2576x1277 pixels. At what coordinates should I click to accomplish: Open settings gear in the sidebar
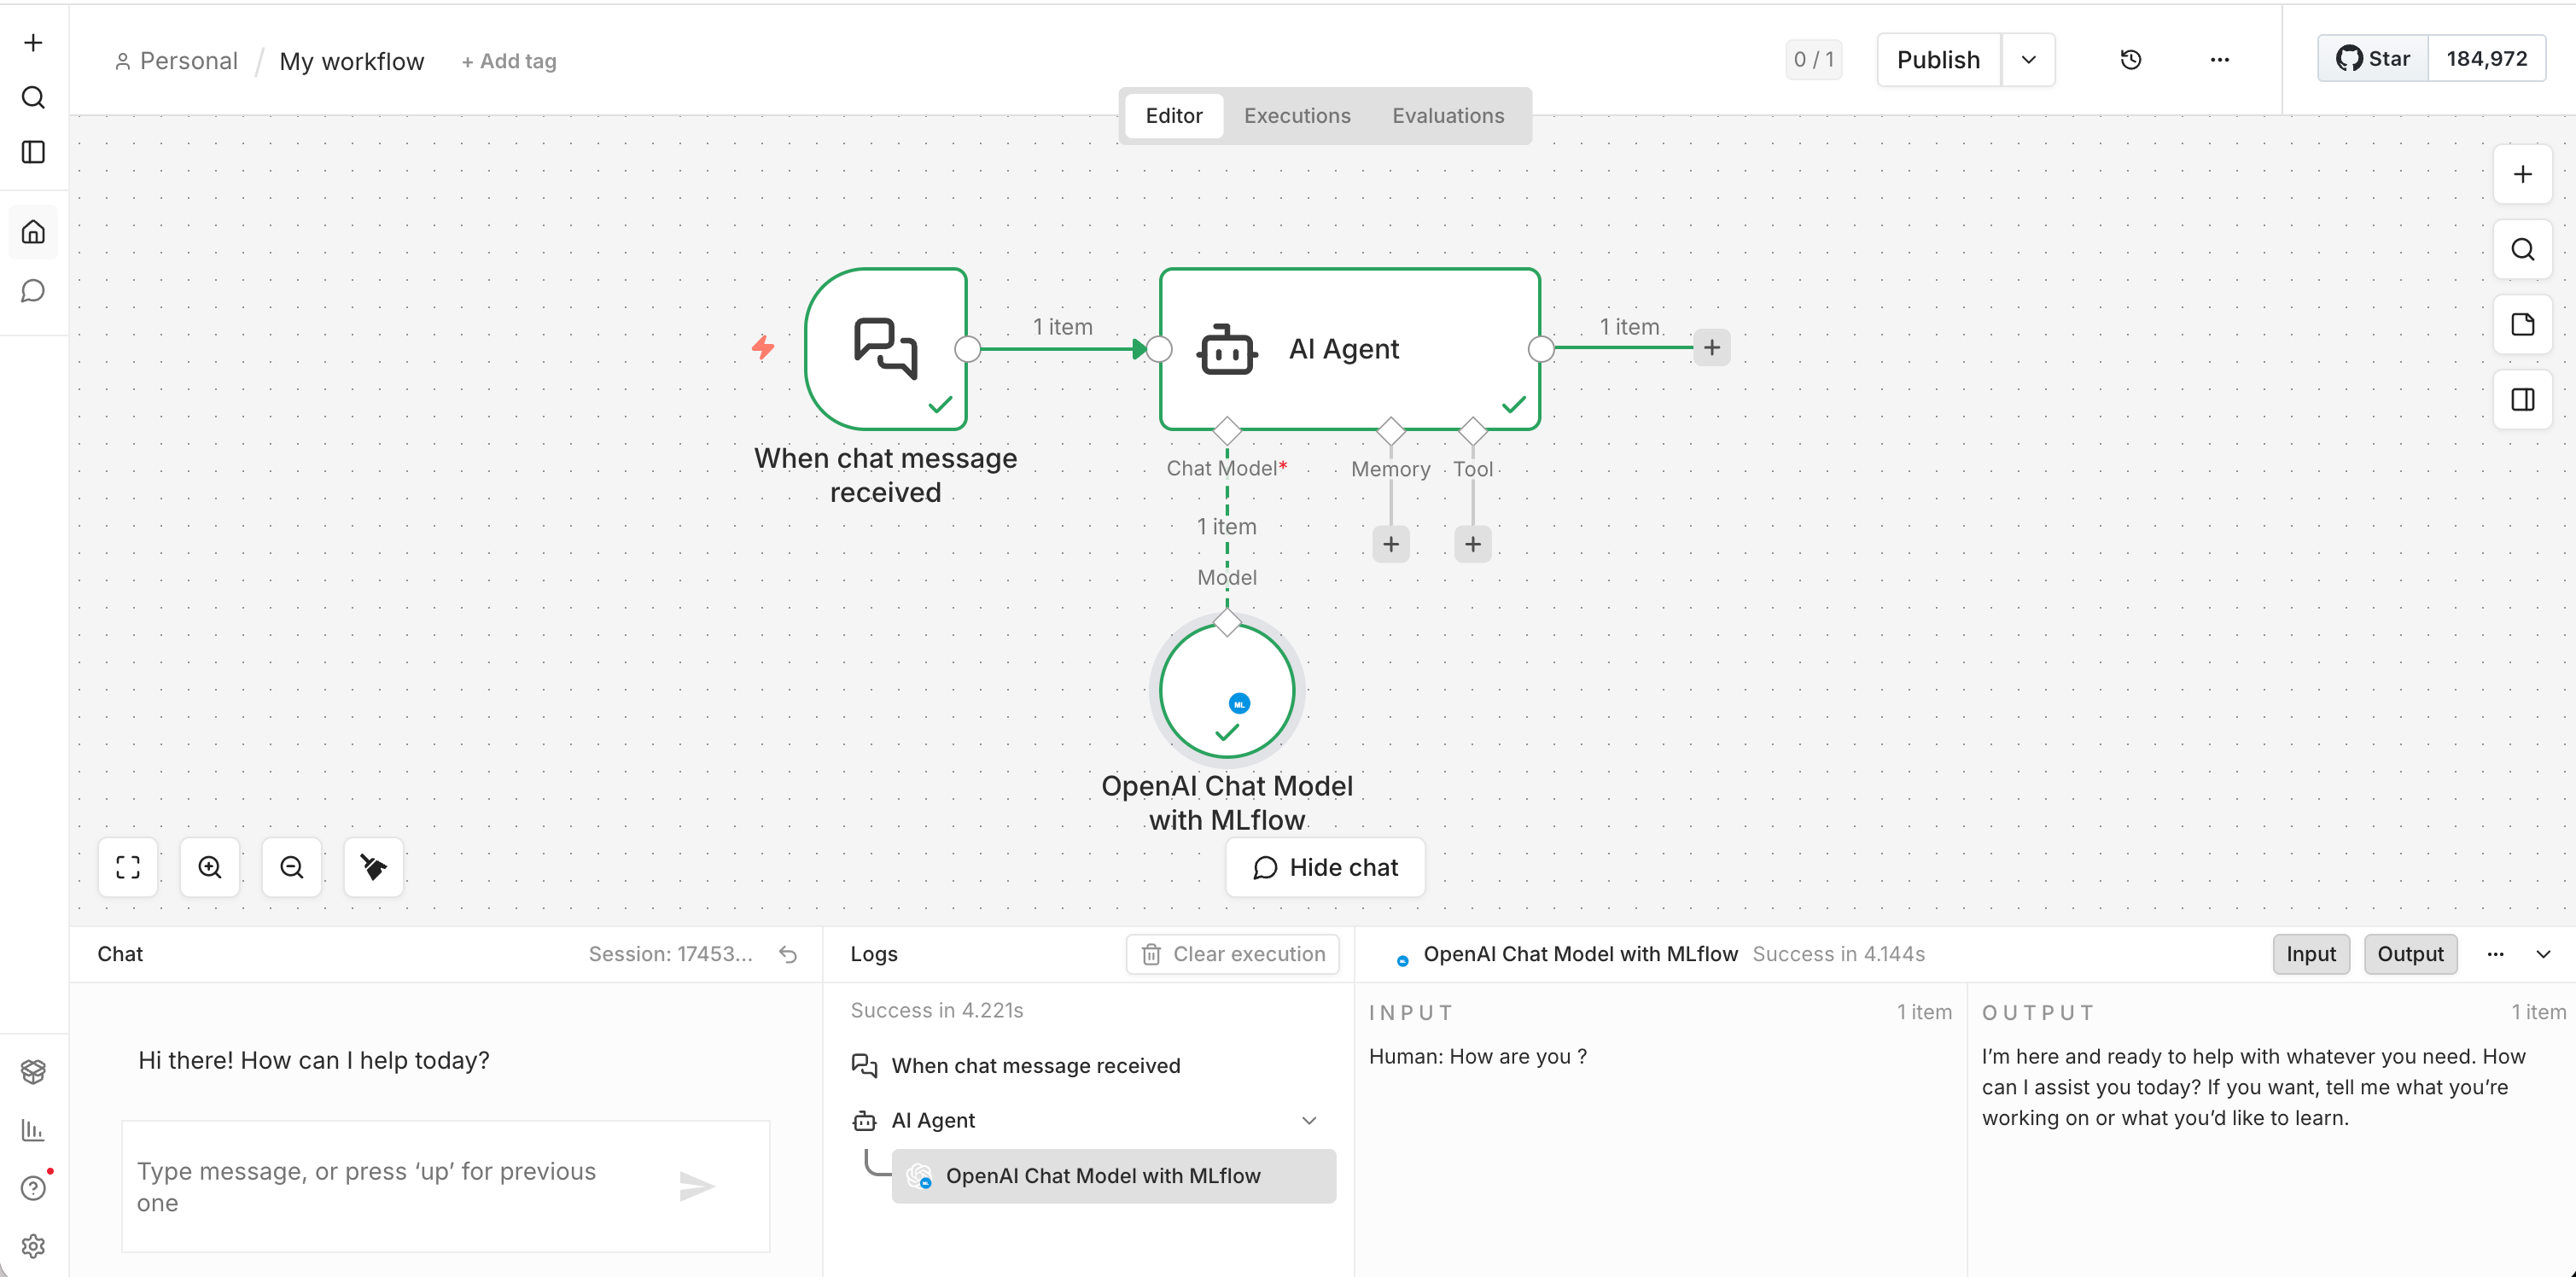pyautogui.click(x=33, y=1246)
